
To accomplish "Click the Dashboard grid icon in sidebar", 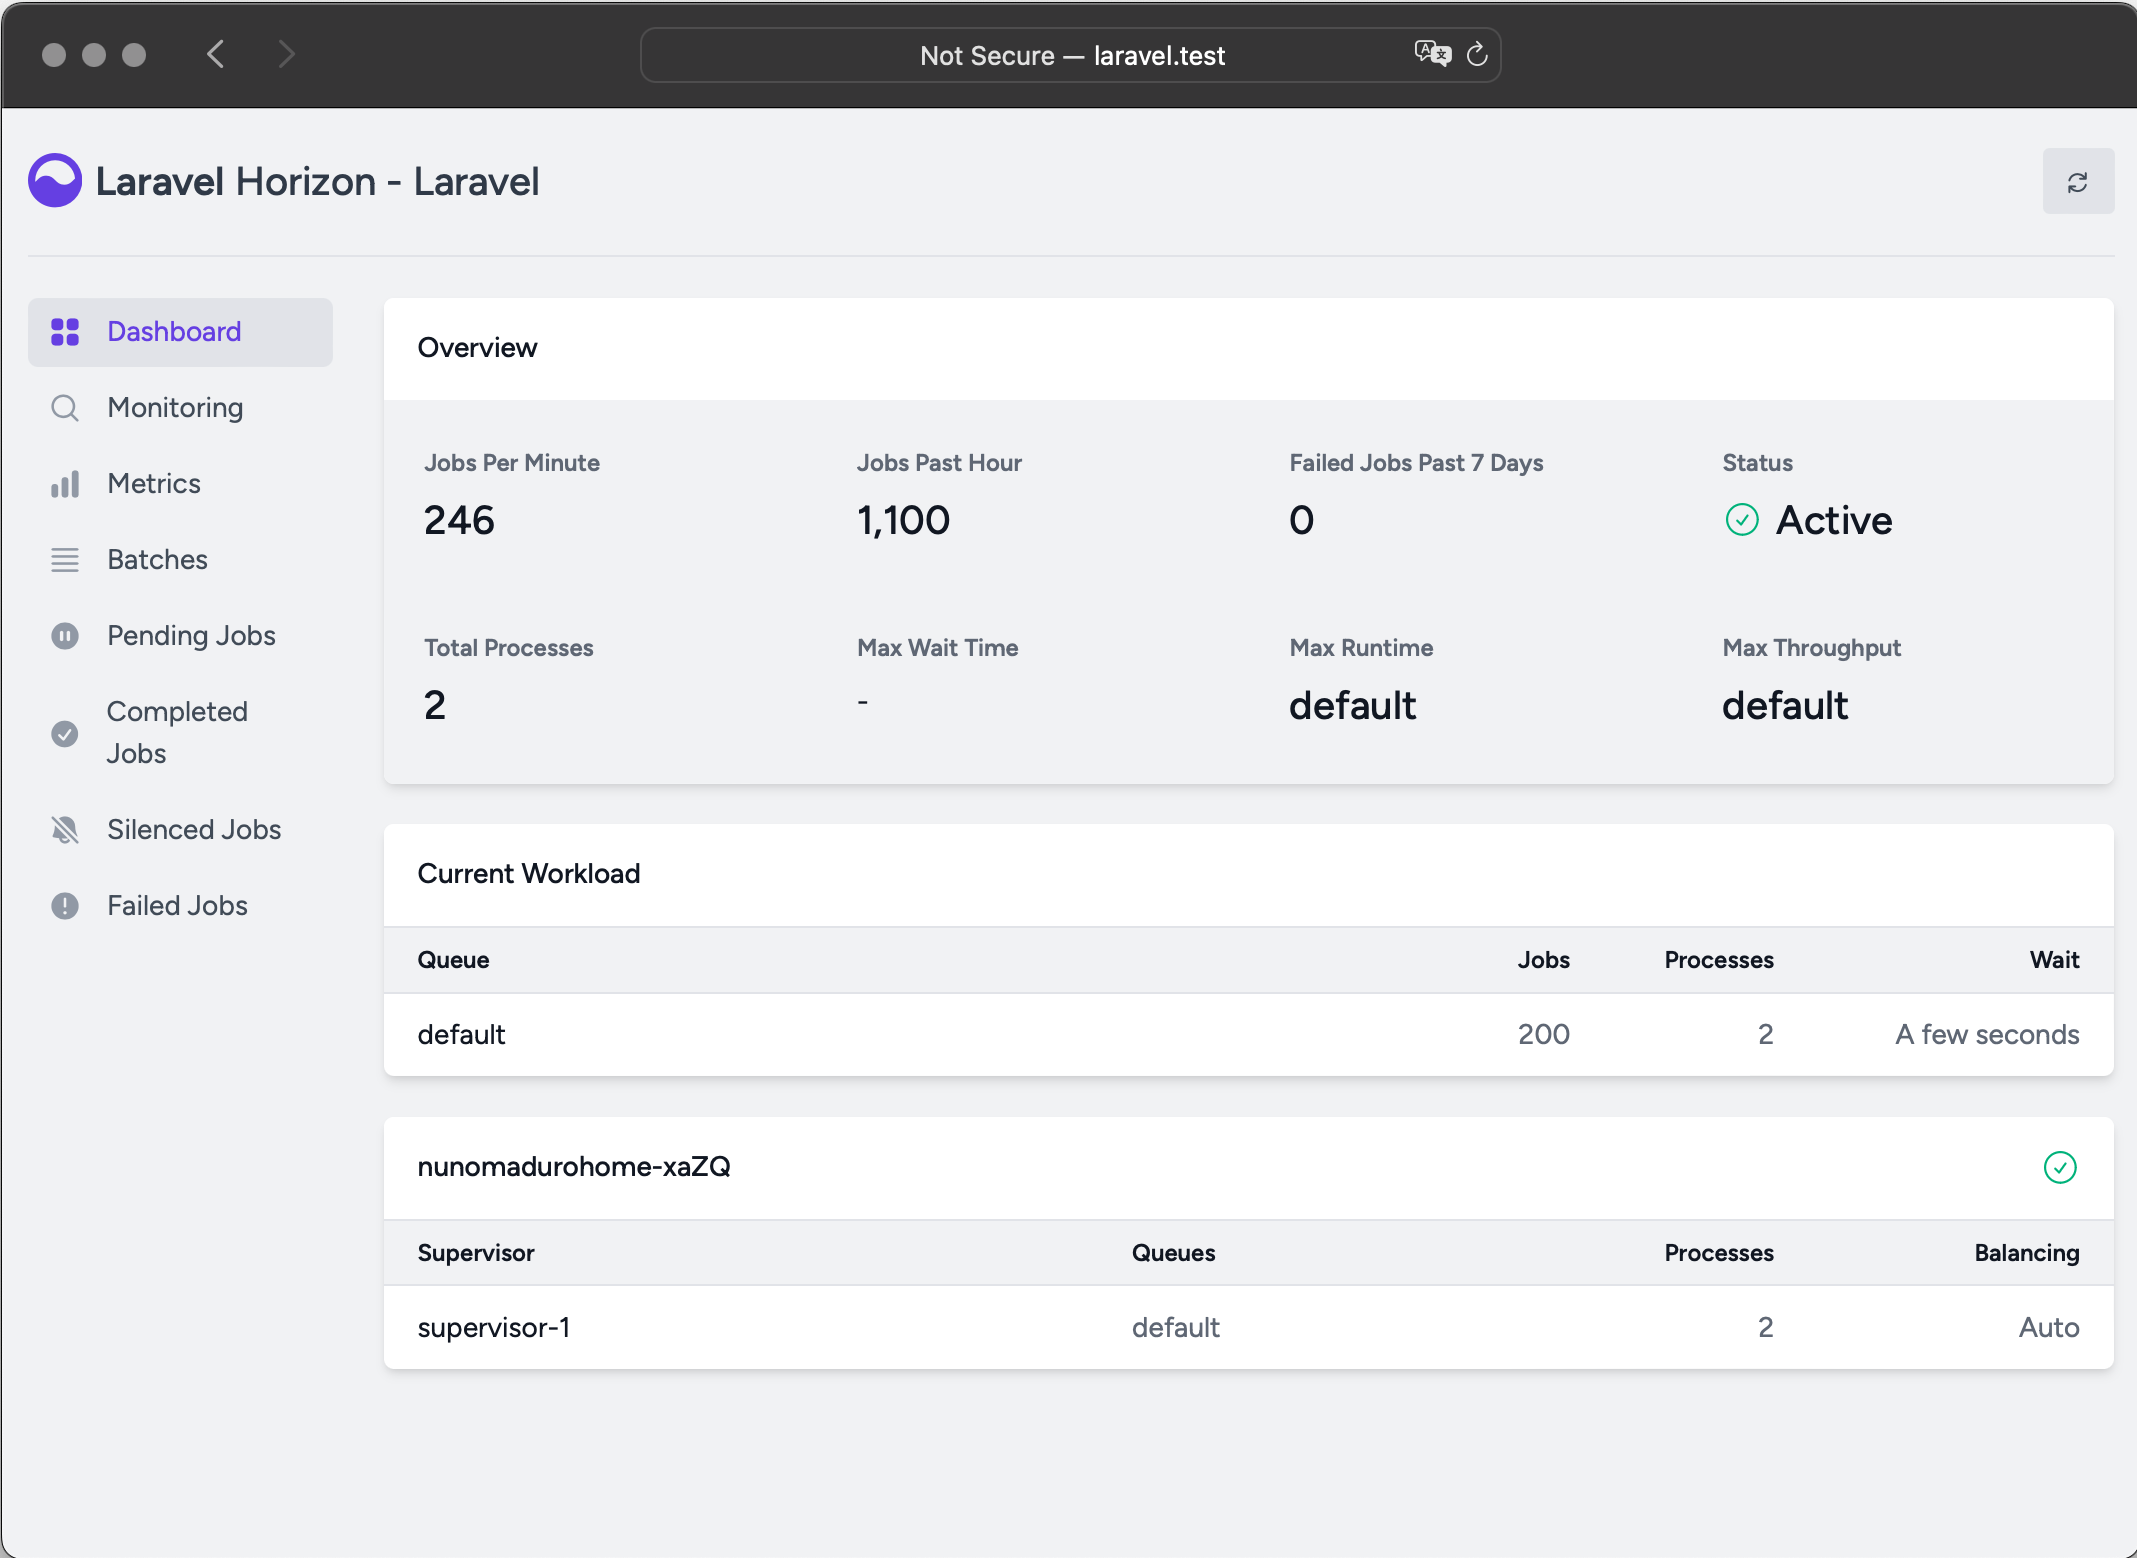I will 65,332.
